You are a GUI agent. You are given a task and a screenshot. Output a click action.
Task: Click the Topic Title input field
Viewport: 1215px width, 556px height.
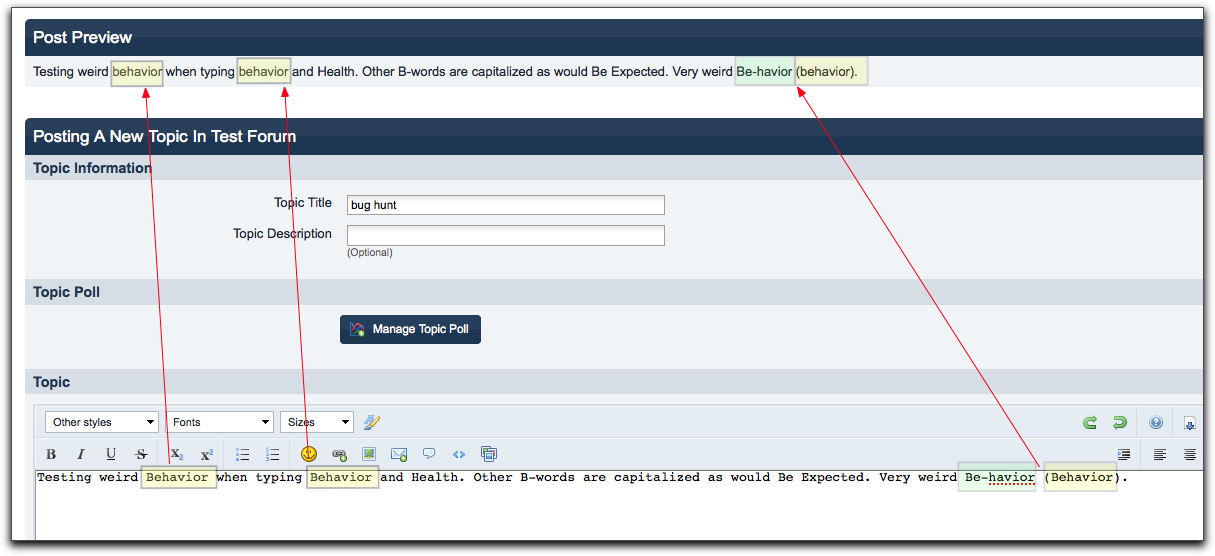pyautogui.click(x=505, y=205)
